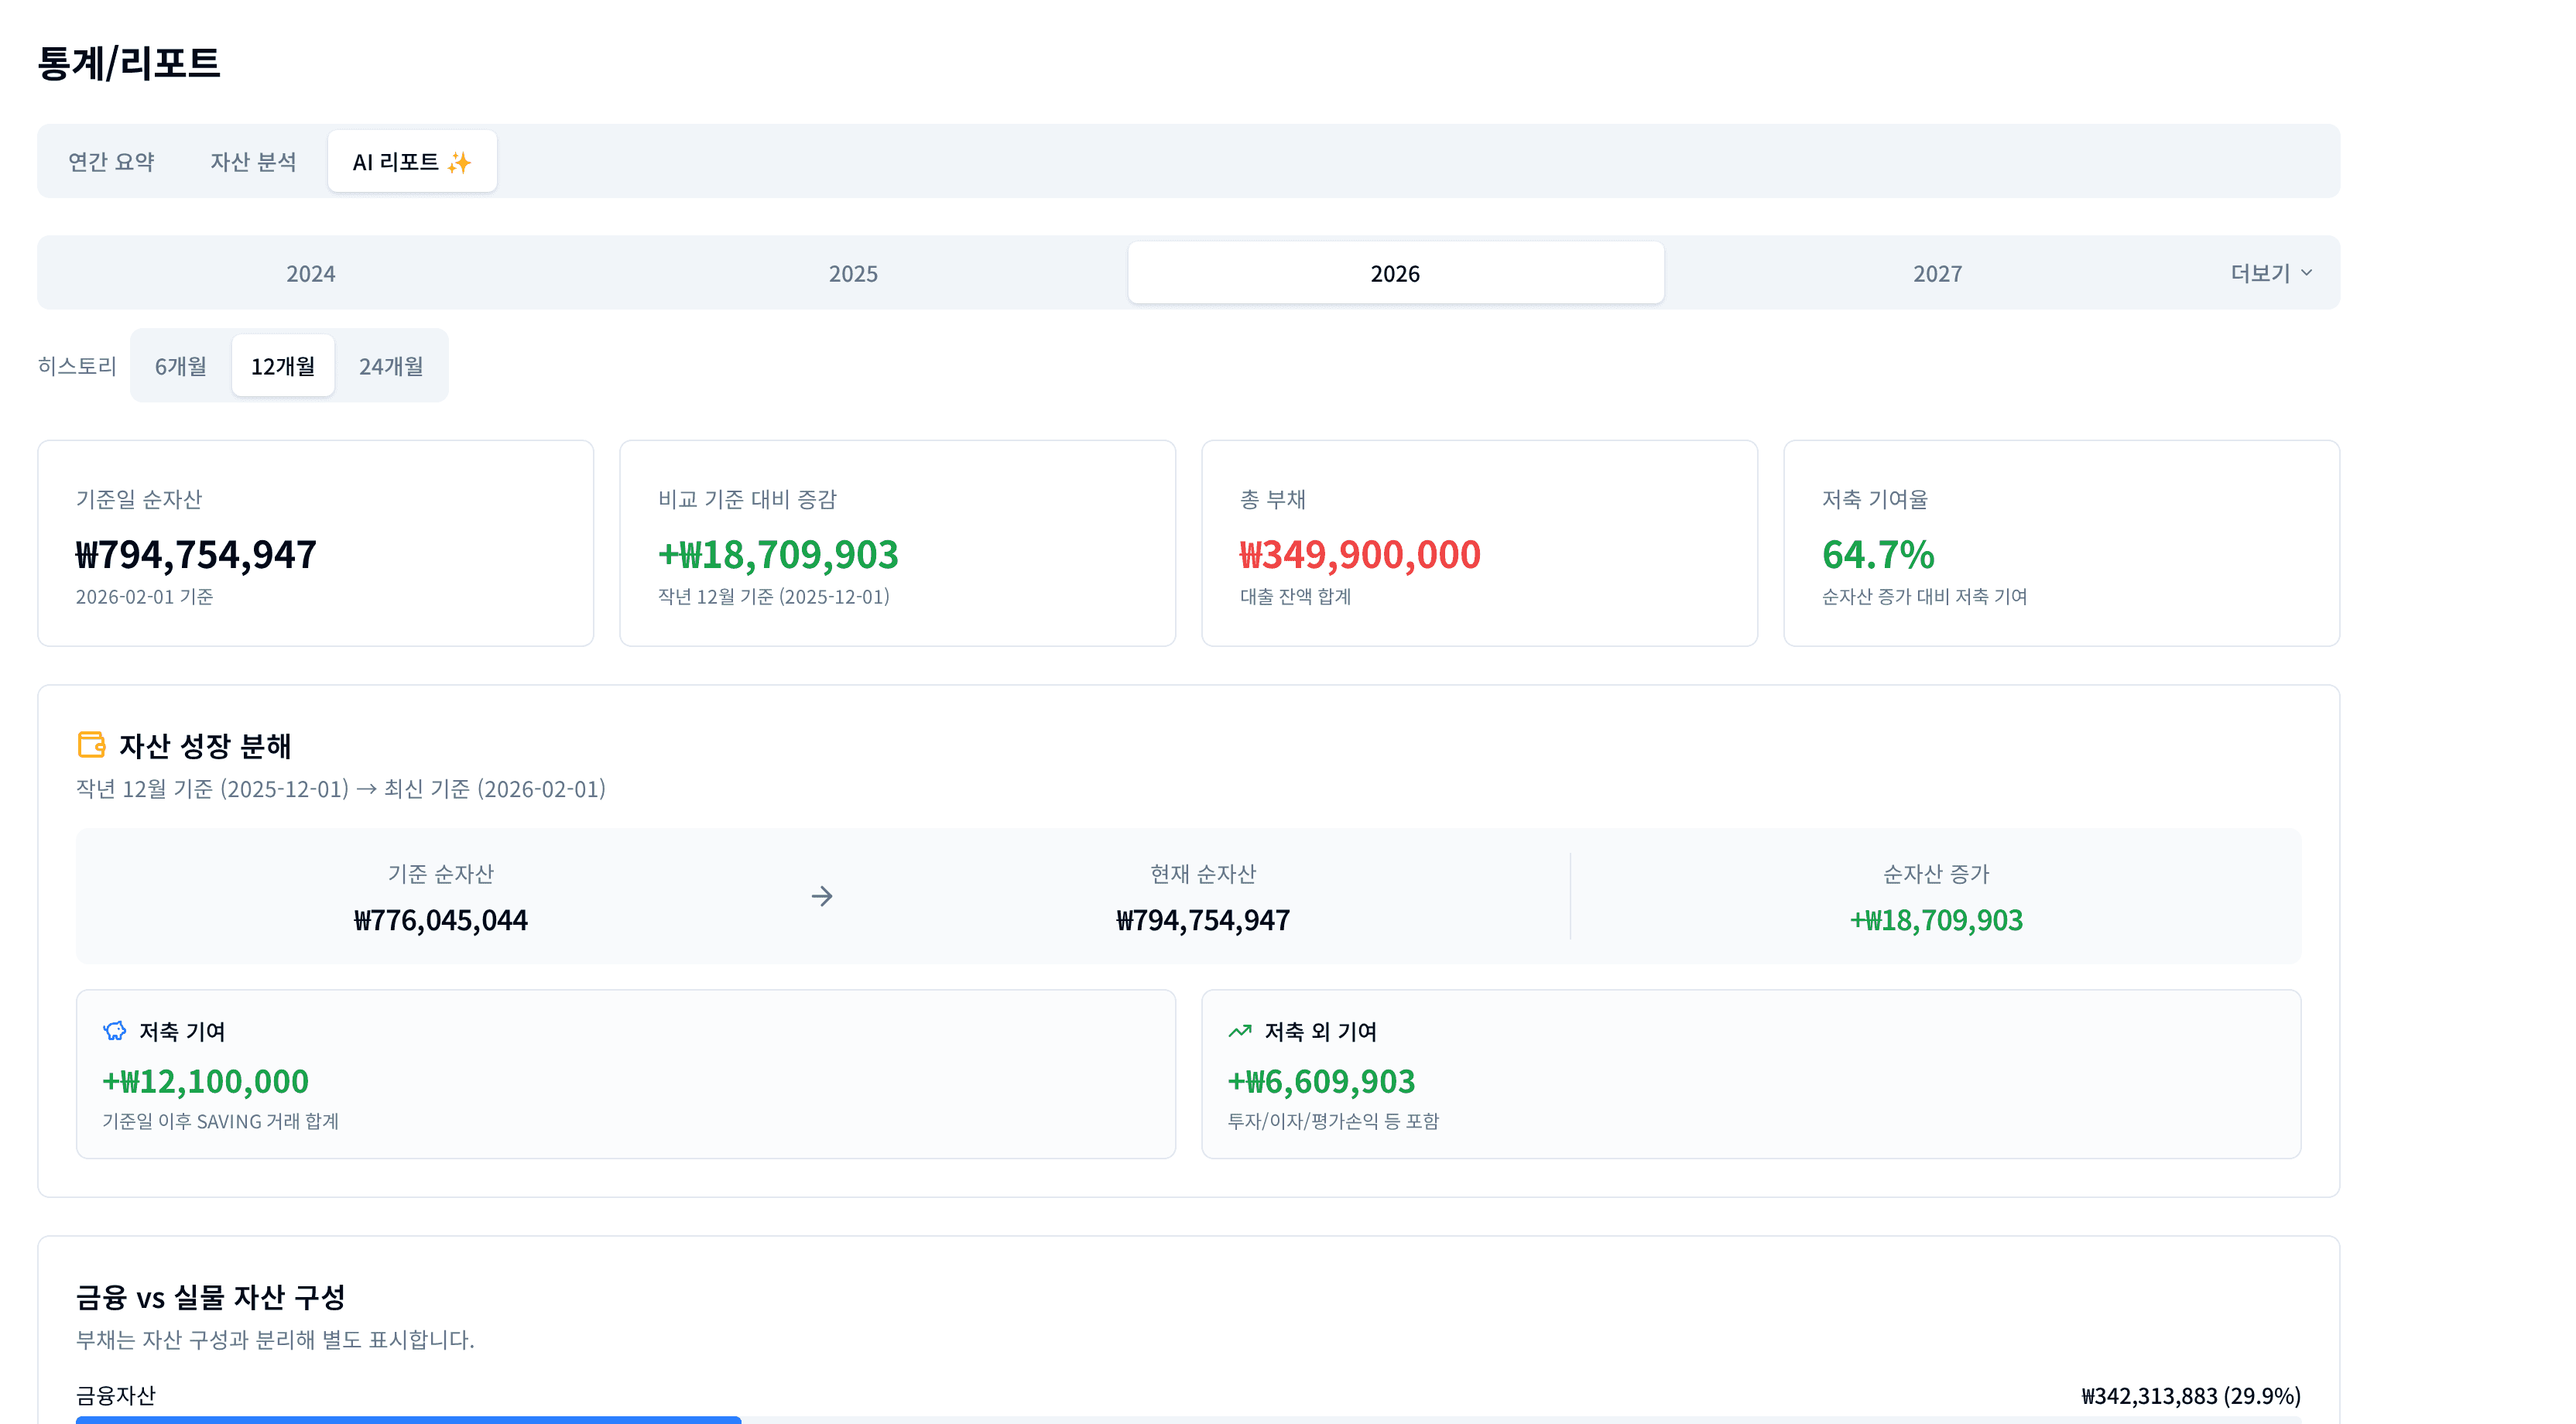Switch to the 연간 요약 tab
The width and height of the screenshot is (2576, 1424).
pos(111,161)
